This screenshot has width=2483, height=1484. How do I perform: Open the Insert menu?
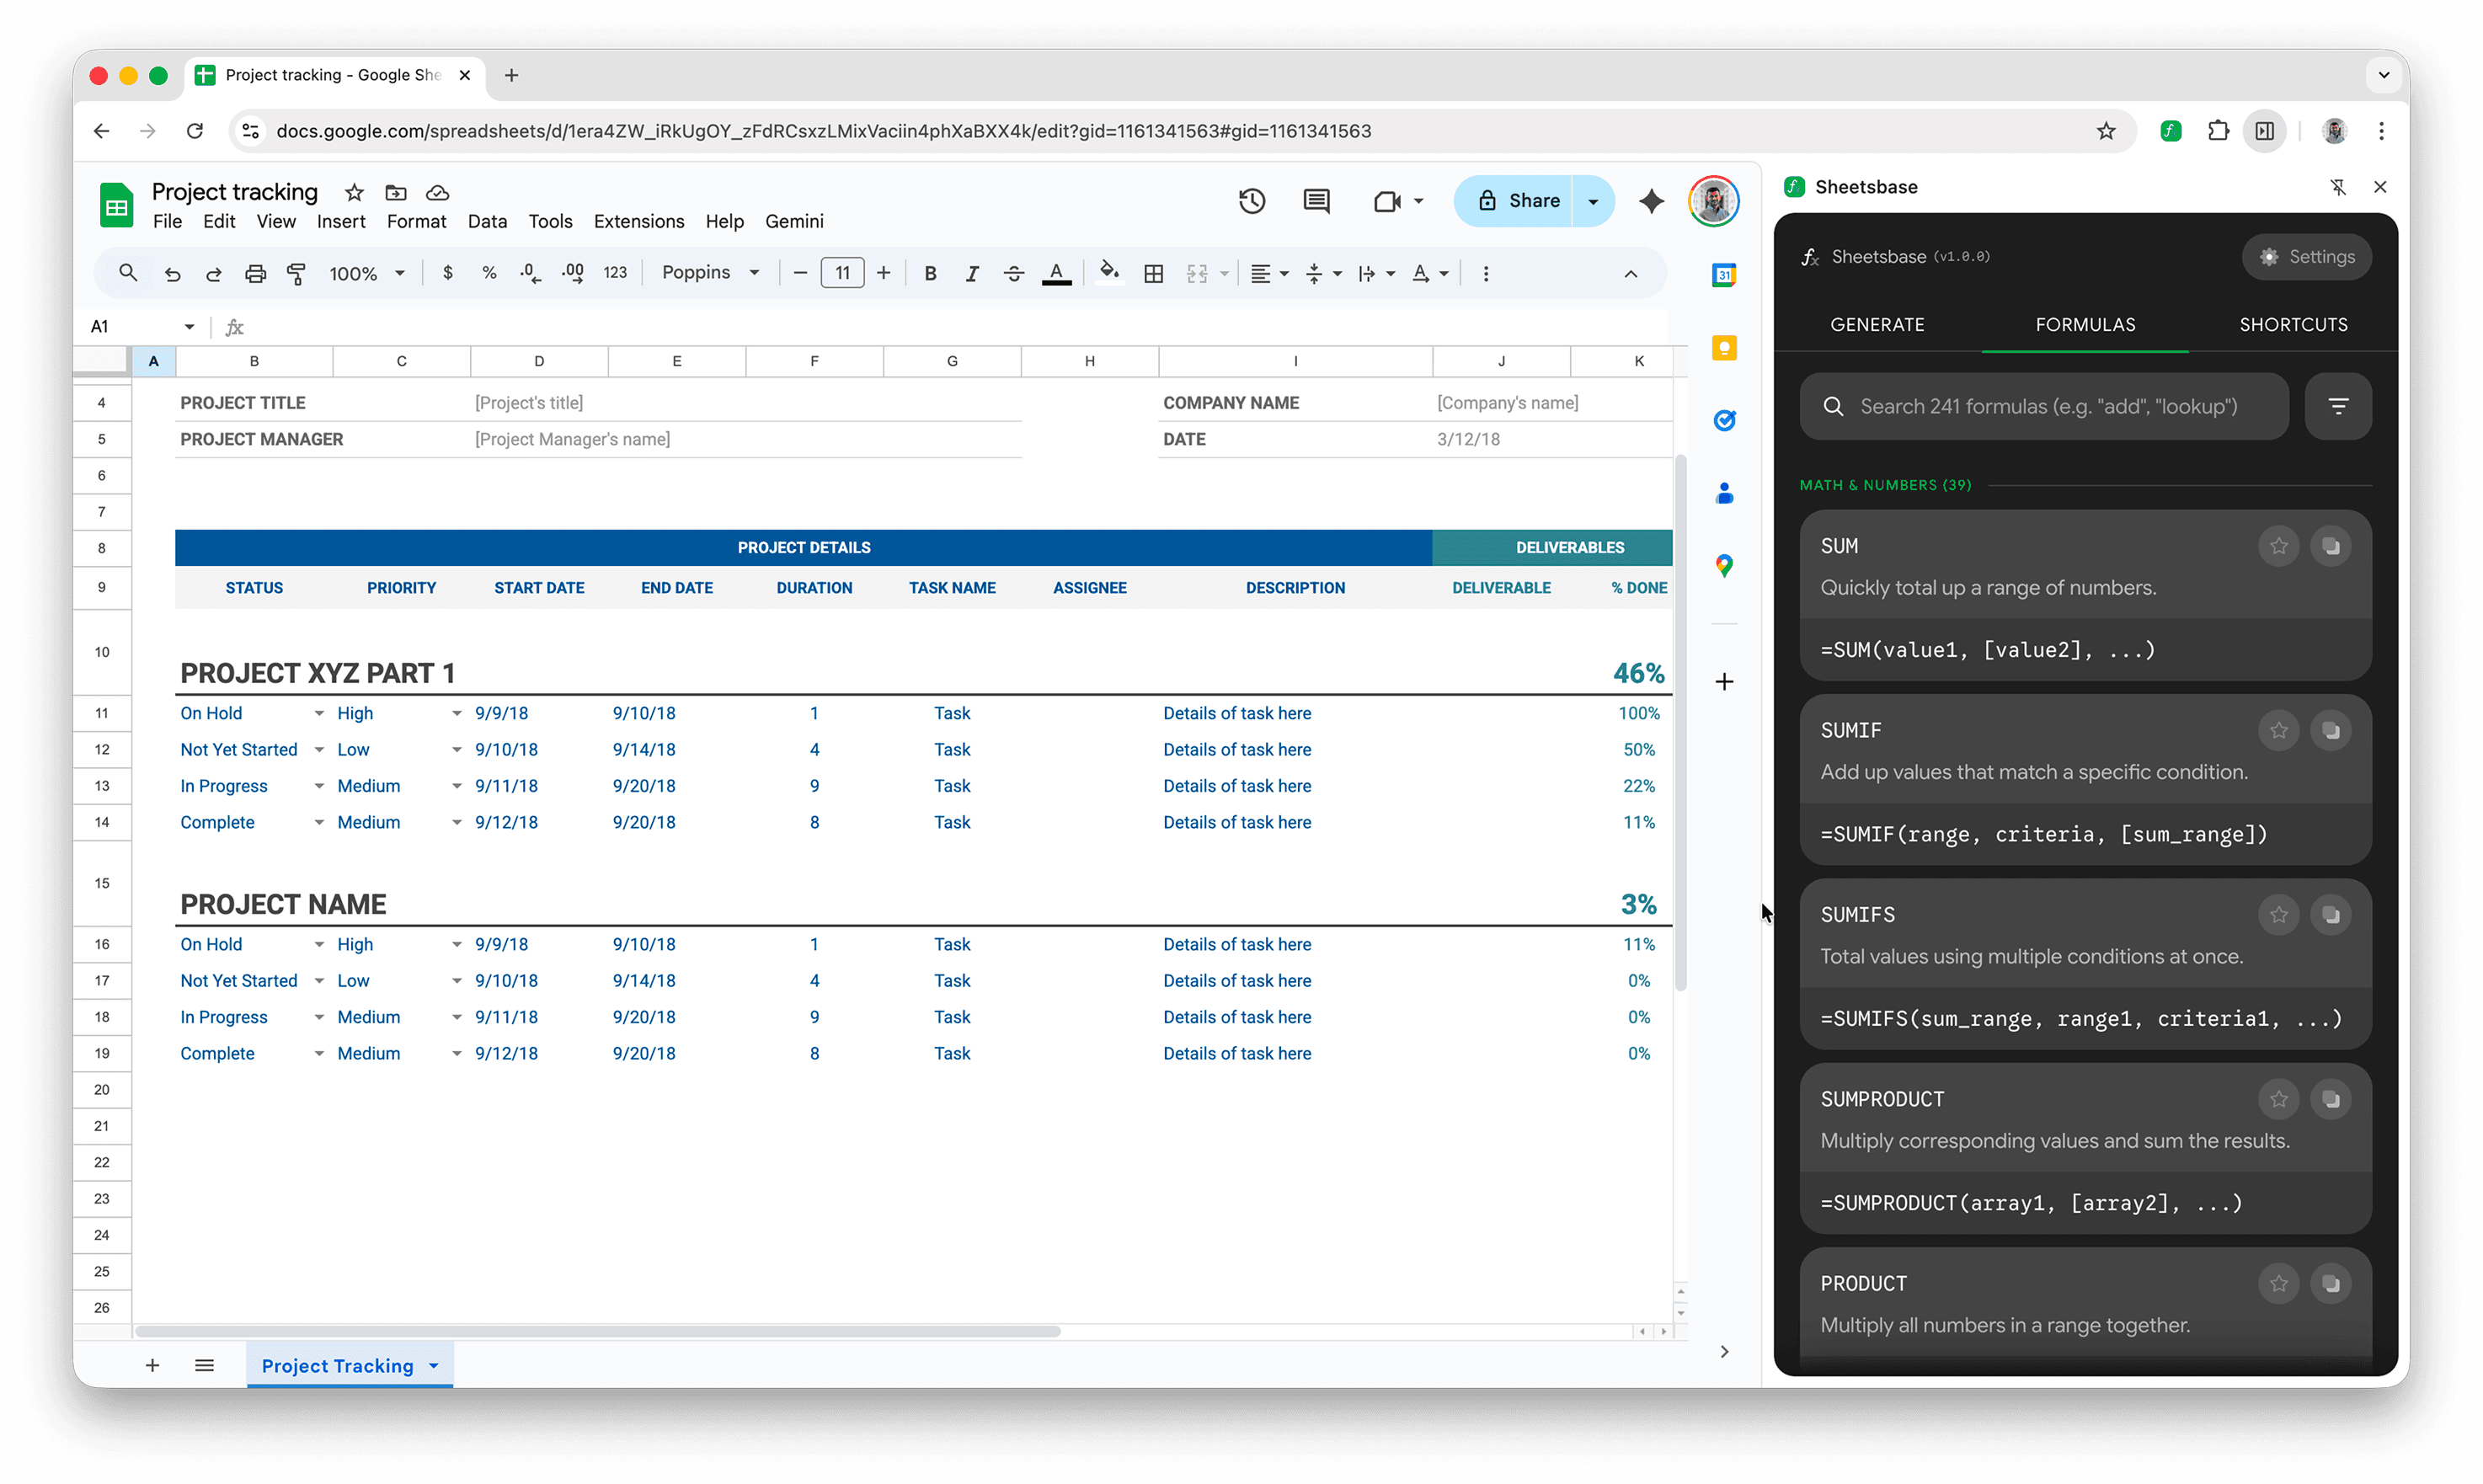click(x=341, y=221)
